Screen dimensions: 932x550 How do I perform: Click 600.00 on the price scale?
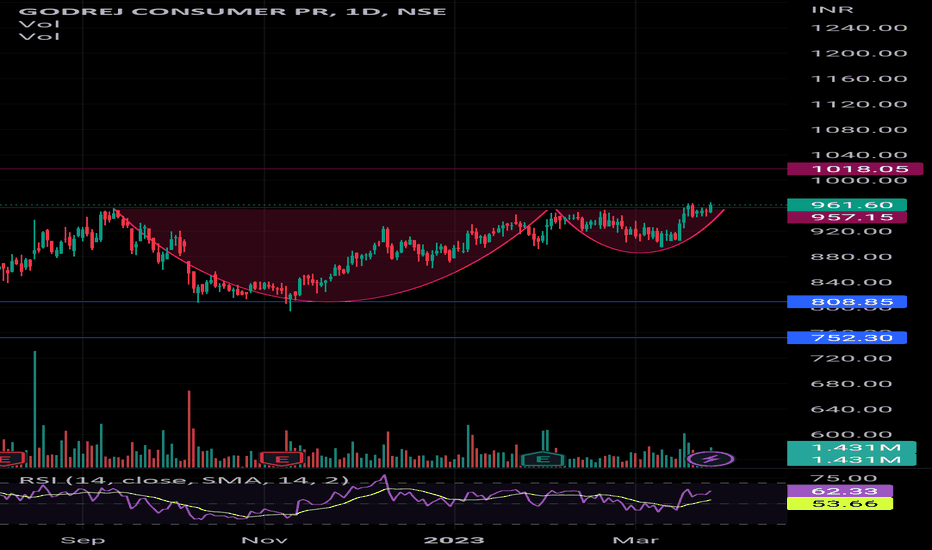point(852,435)
